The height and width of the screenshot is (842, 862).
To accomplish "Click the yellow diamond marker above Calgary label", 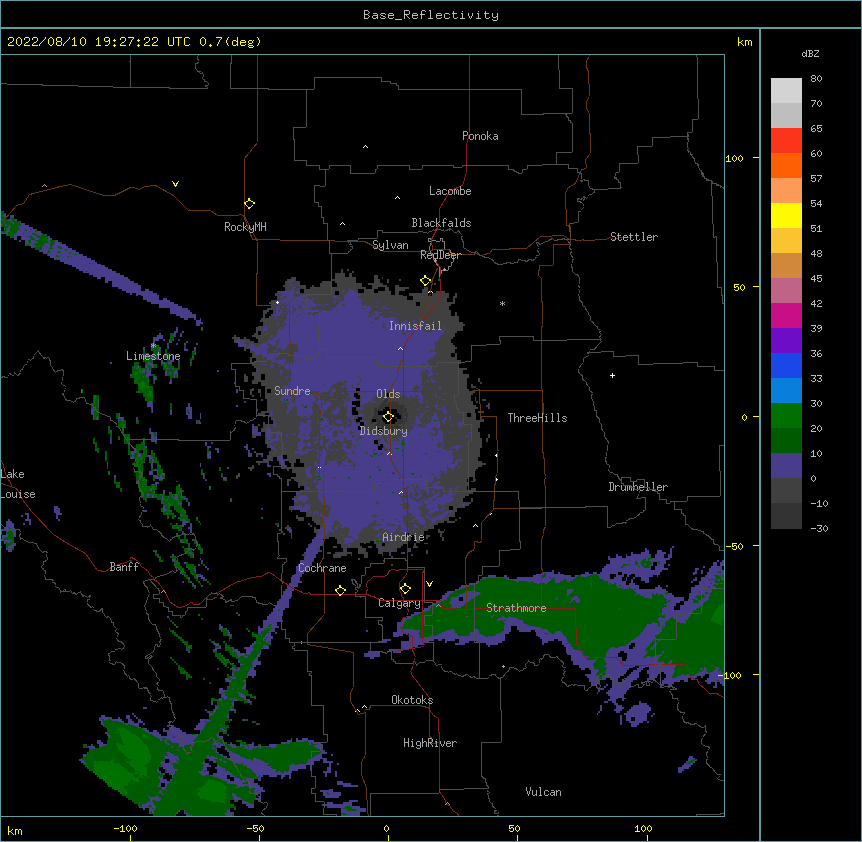I will 405,589.
